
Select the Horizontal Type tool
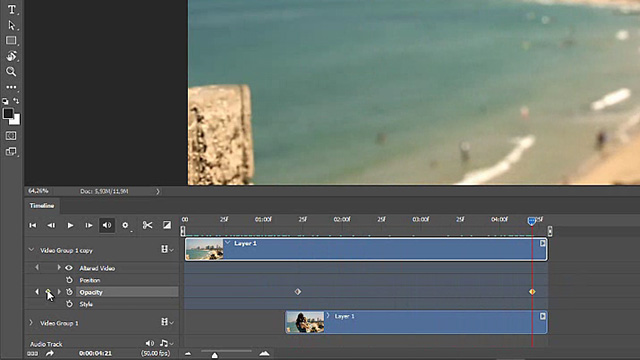[11, 9]
